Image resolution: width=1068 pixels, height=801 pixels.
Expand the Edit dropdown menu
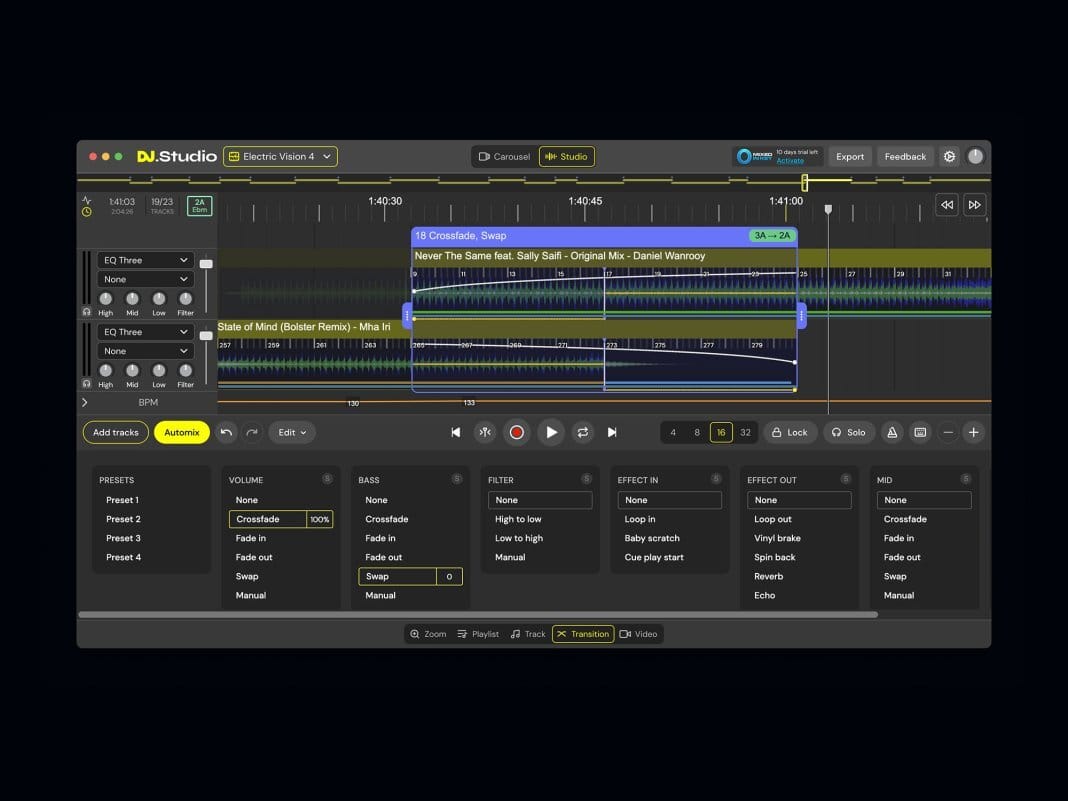[292, 432]
